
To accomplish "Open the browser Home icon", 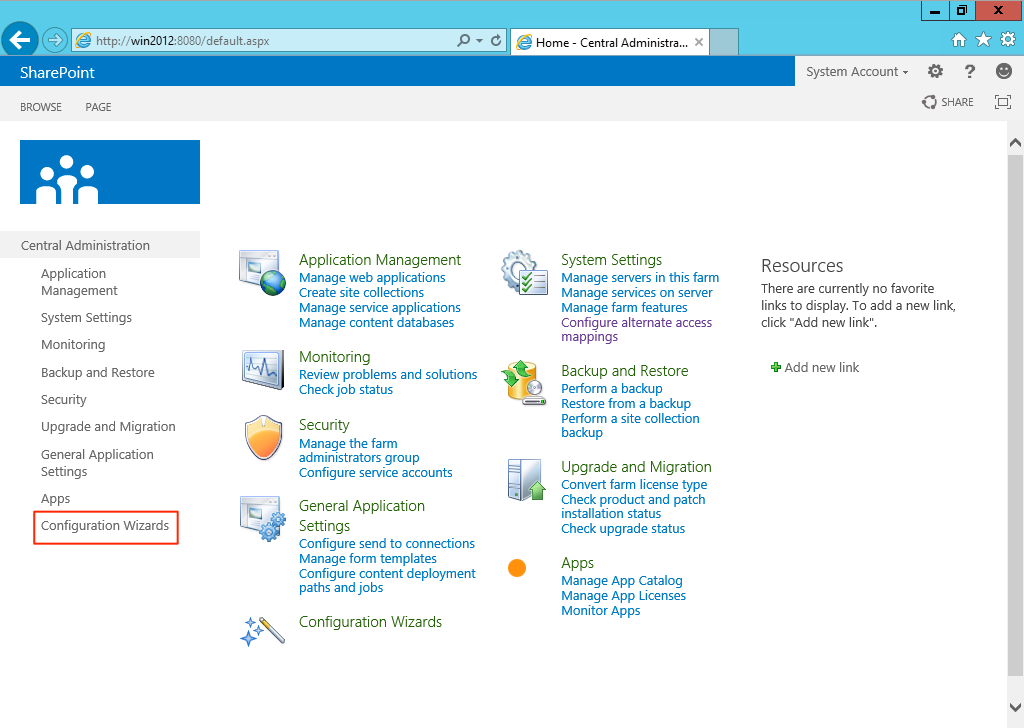I will tap(958, 40).
